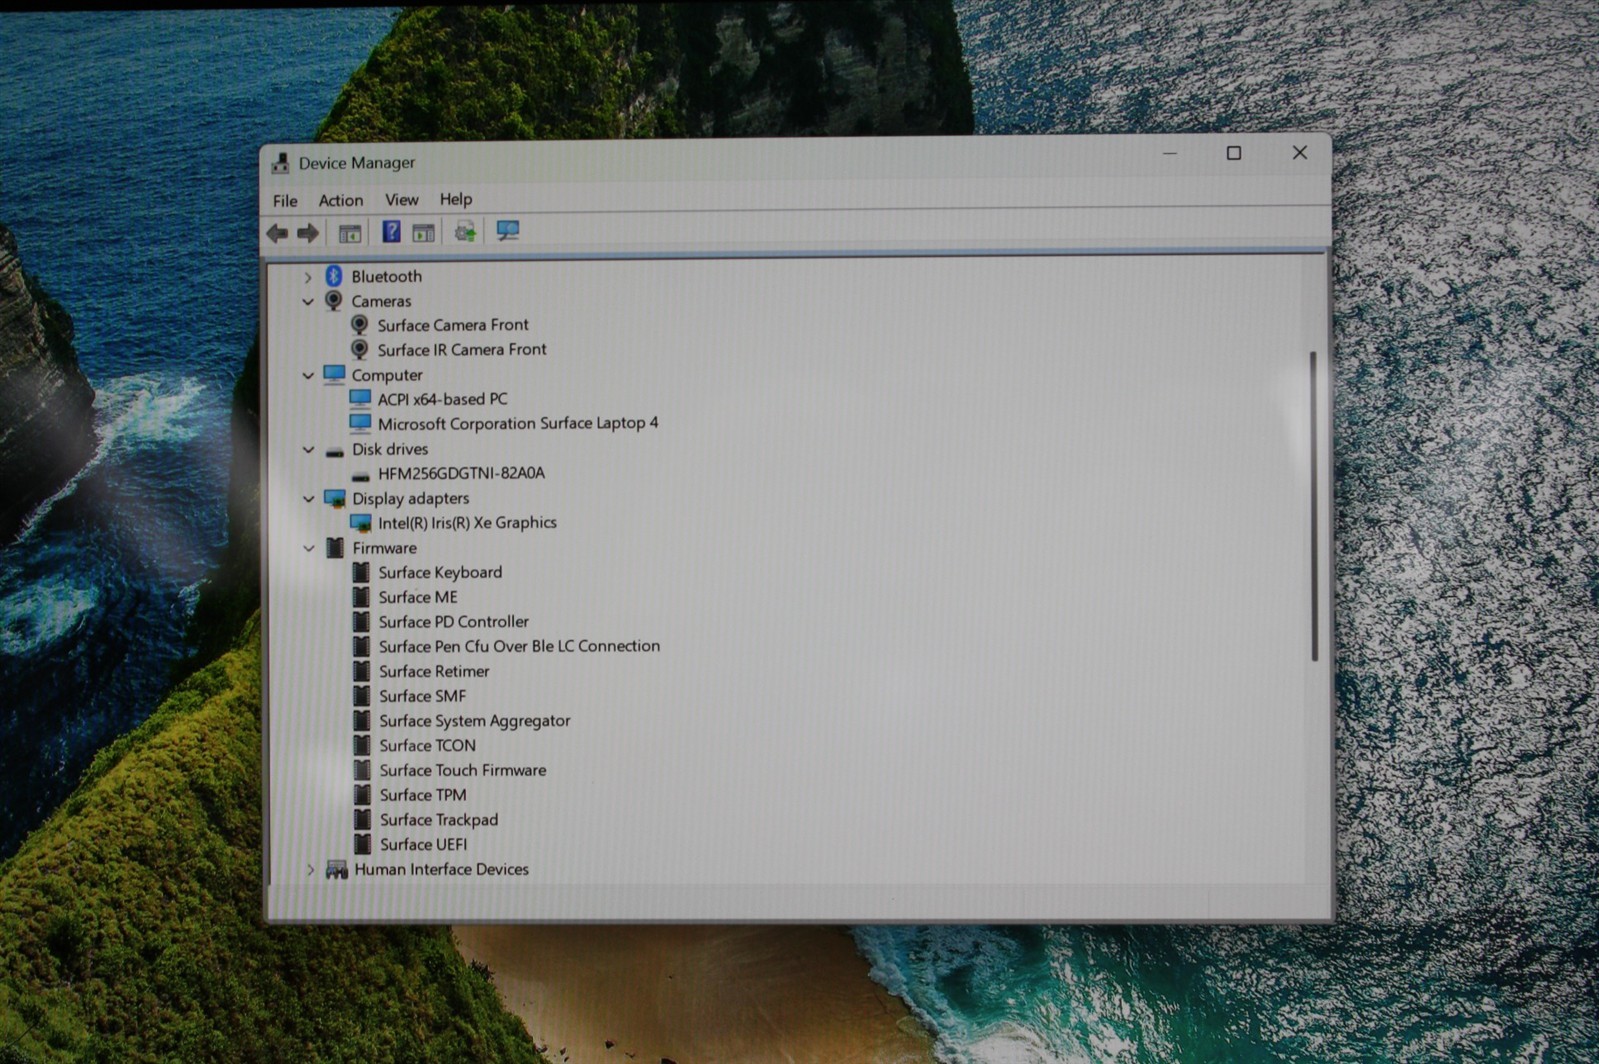Click the vertical scrollbar thumb

[x=1313, y=505]
